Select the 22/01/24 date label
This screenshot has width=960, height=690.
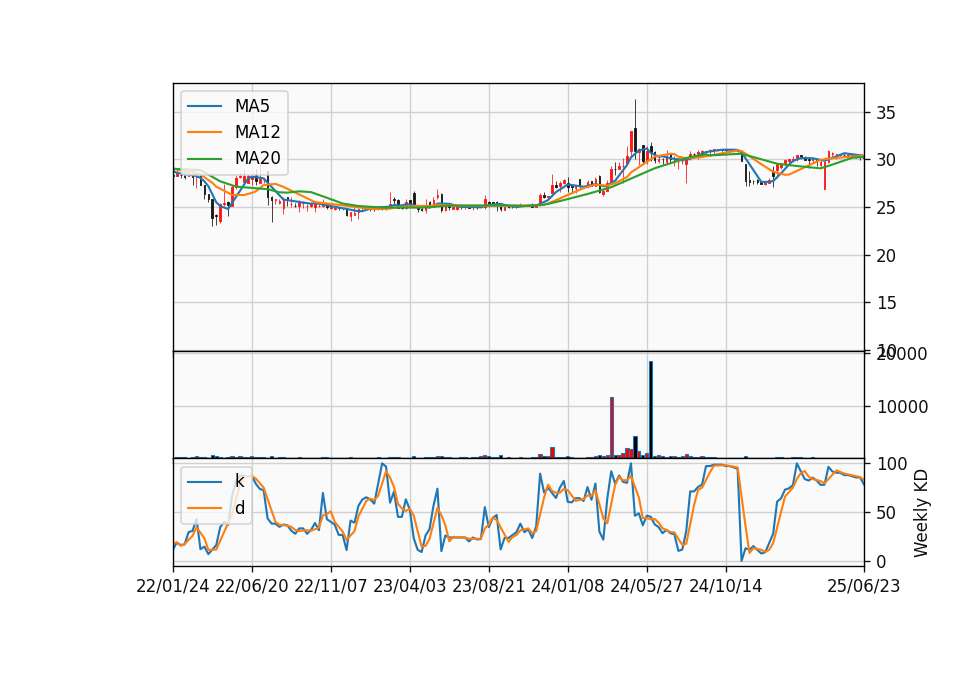pos(173,587)
